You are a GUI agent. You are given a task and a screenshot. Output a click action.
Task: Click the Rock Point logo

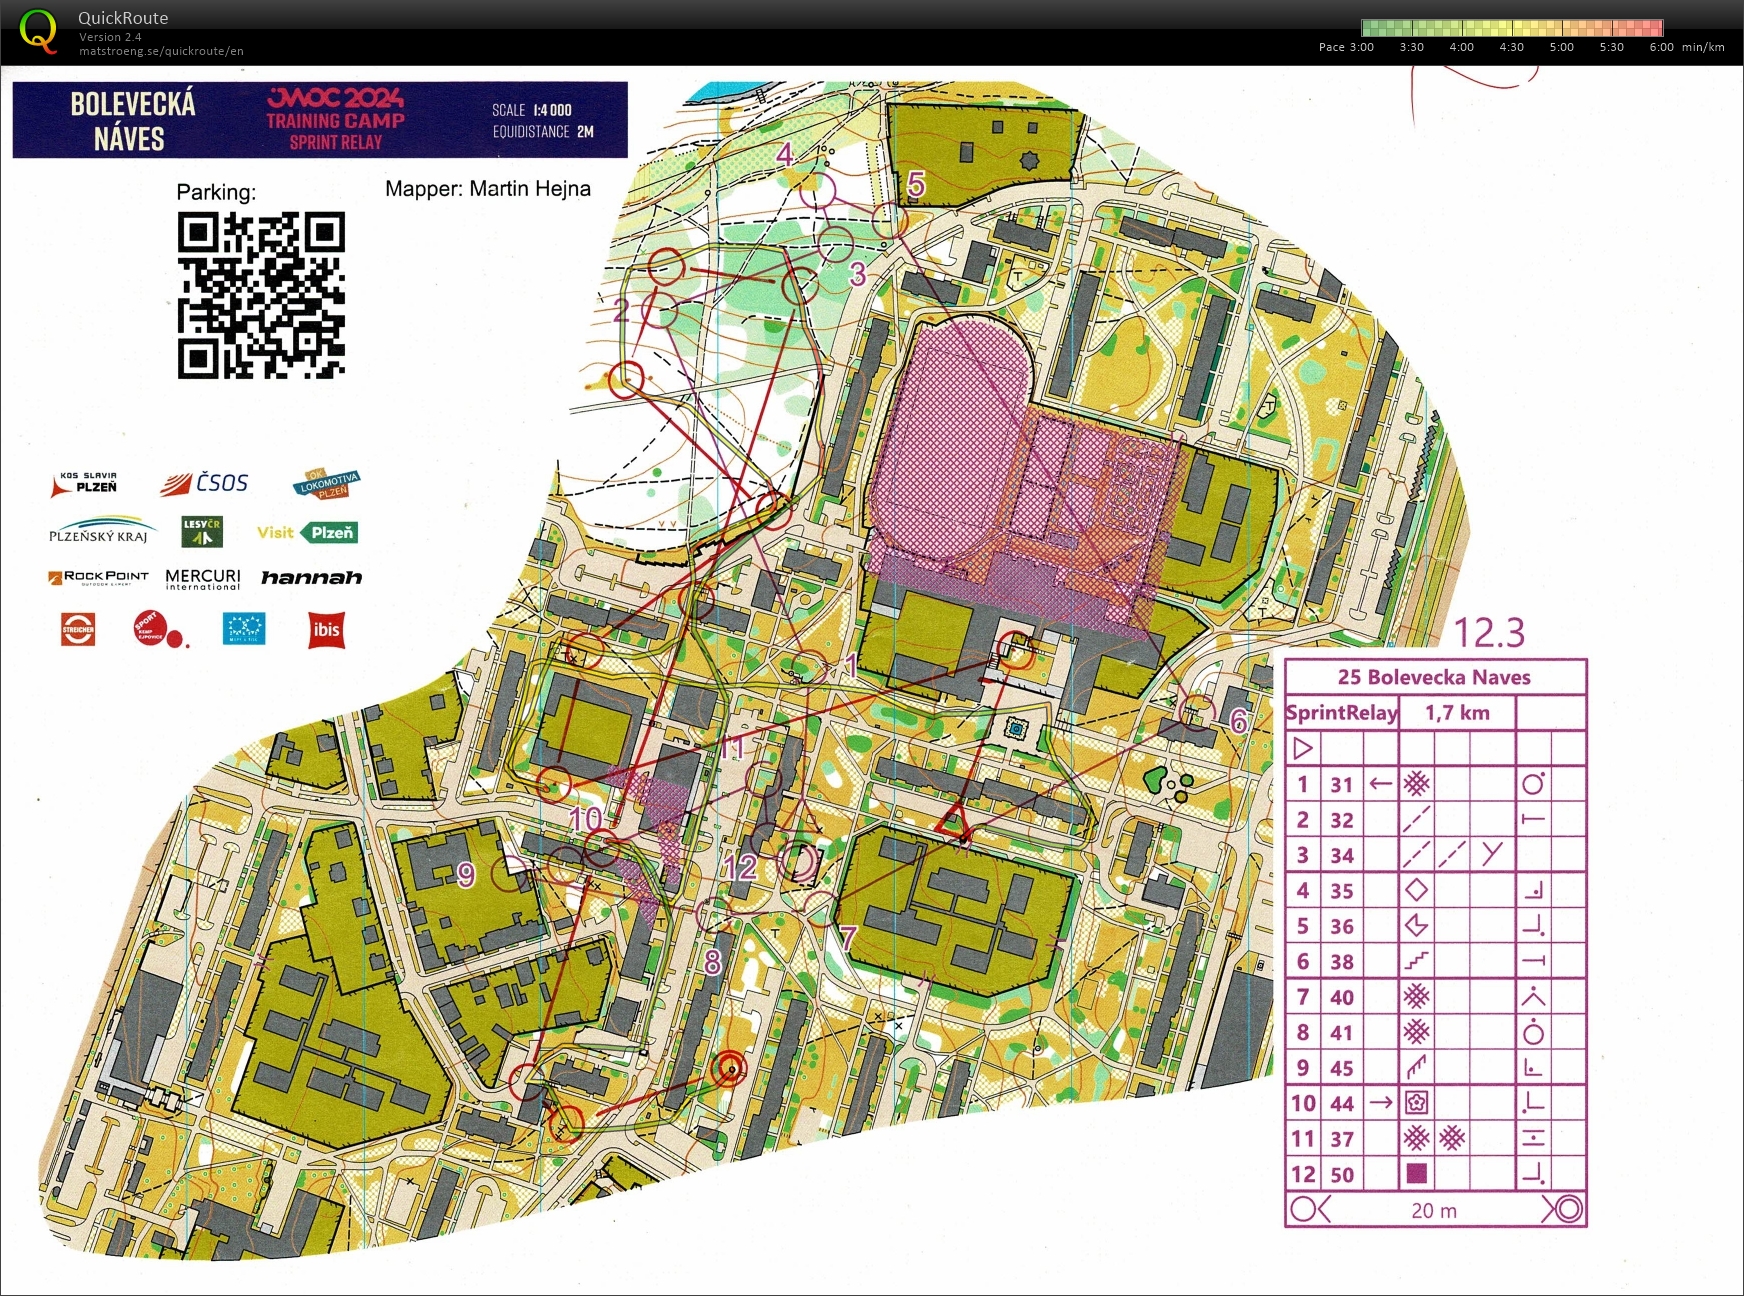pos(98,578)
